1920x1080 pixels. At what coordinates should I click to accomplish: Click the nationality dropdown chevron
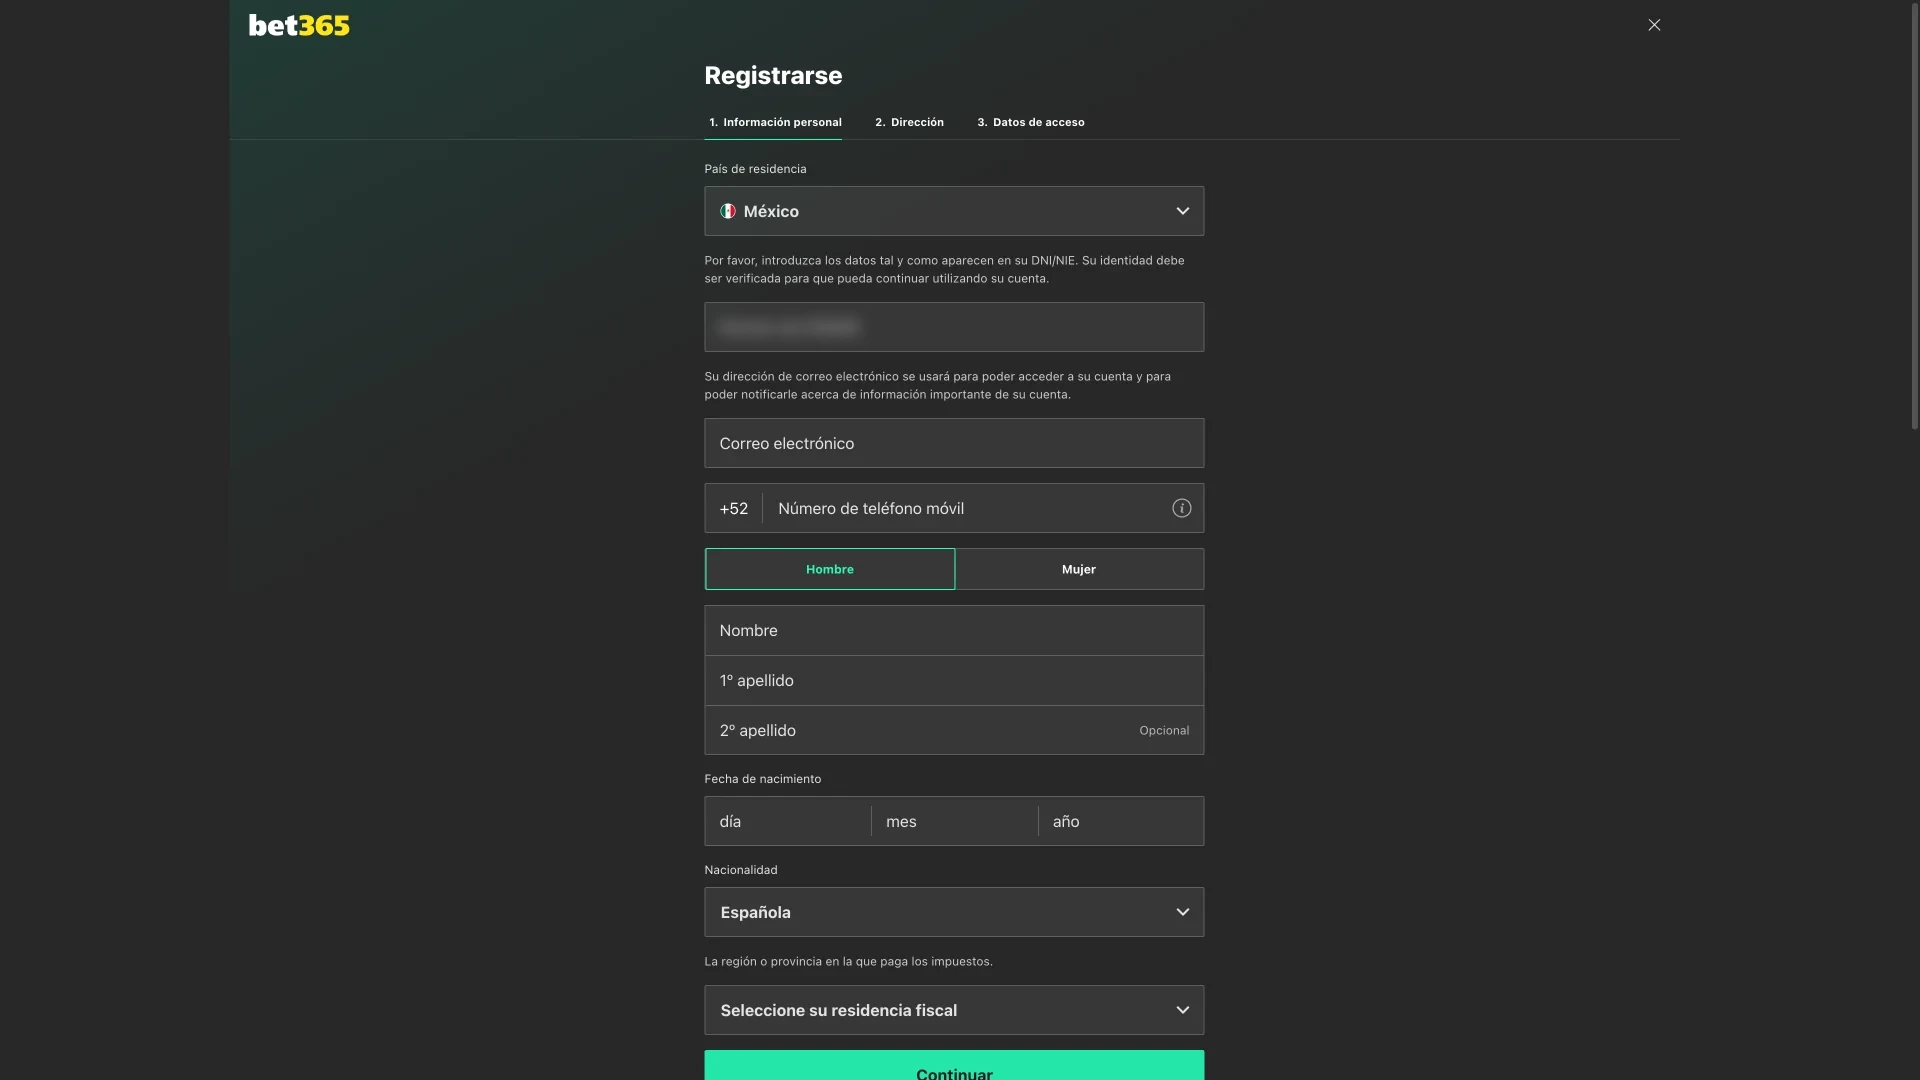point(1182,911)
